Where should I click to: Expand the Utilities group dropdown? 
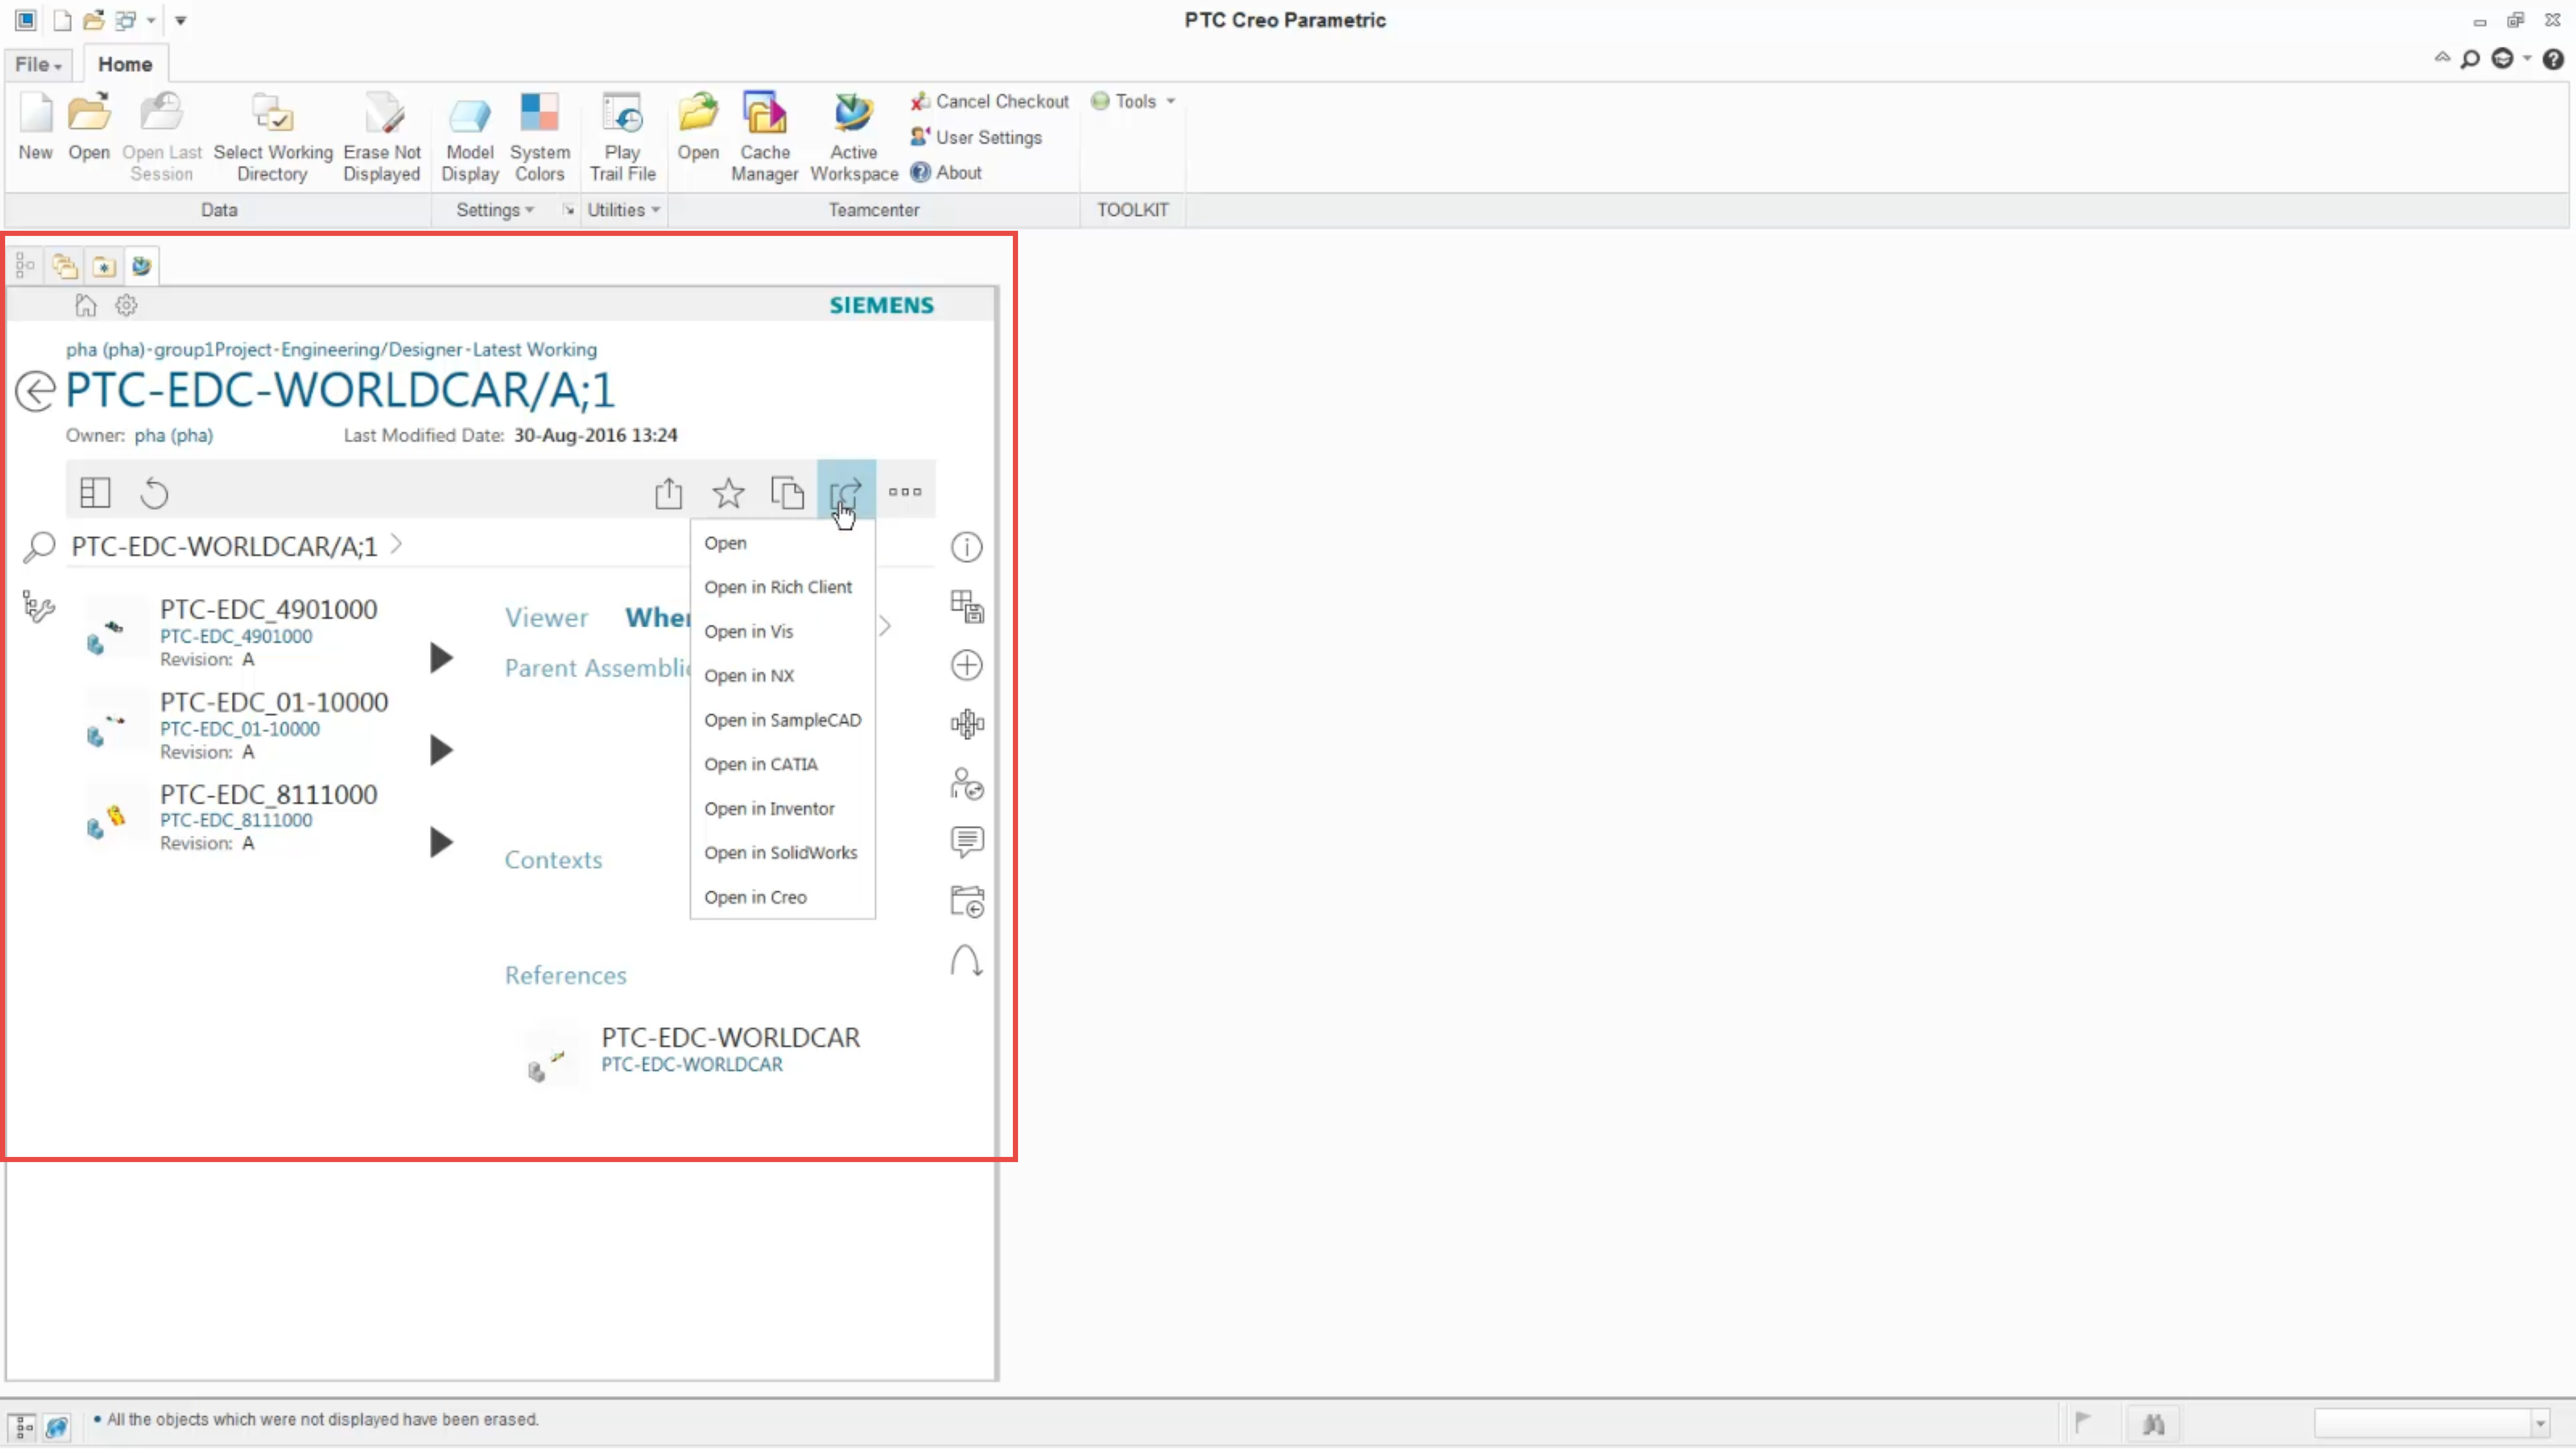click(x=624, y=210)
